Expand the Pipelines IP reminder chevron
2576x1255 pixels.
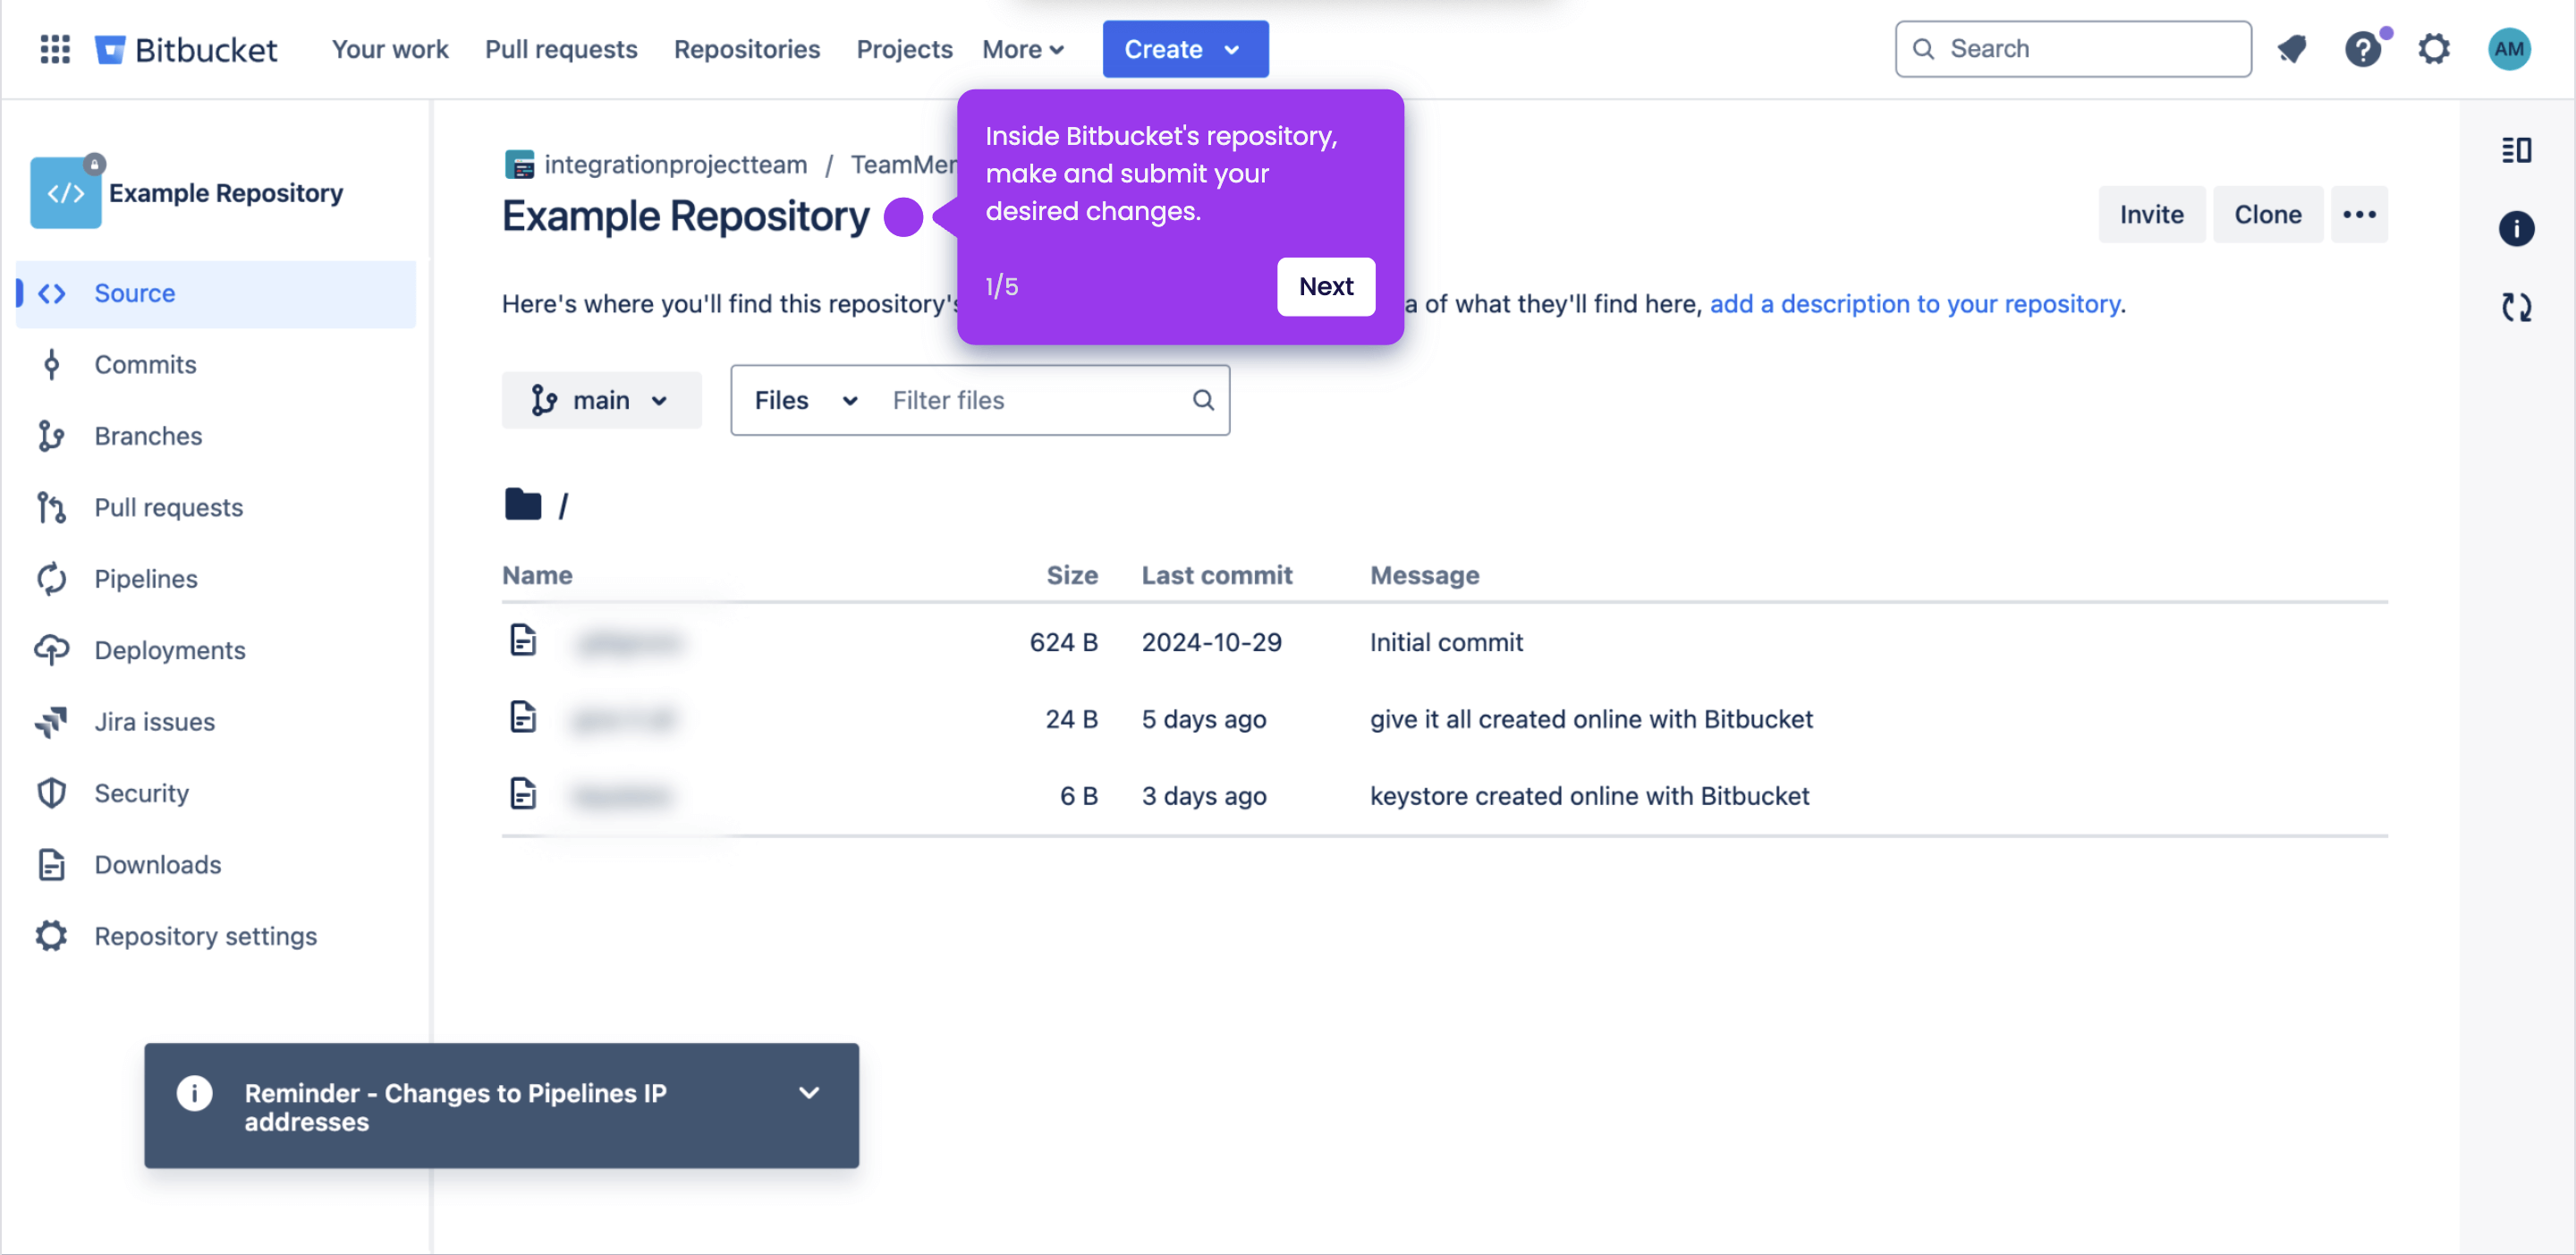[x=809, y=1093]
